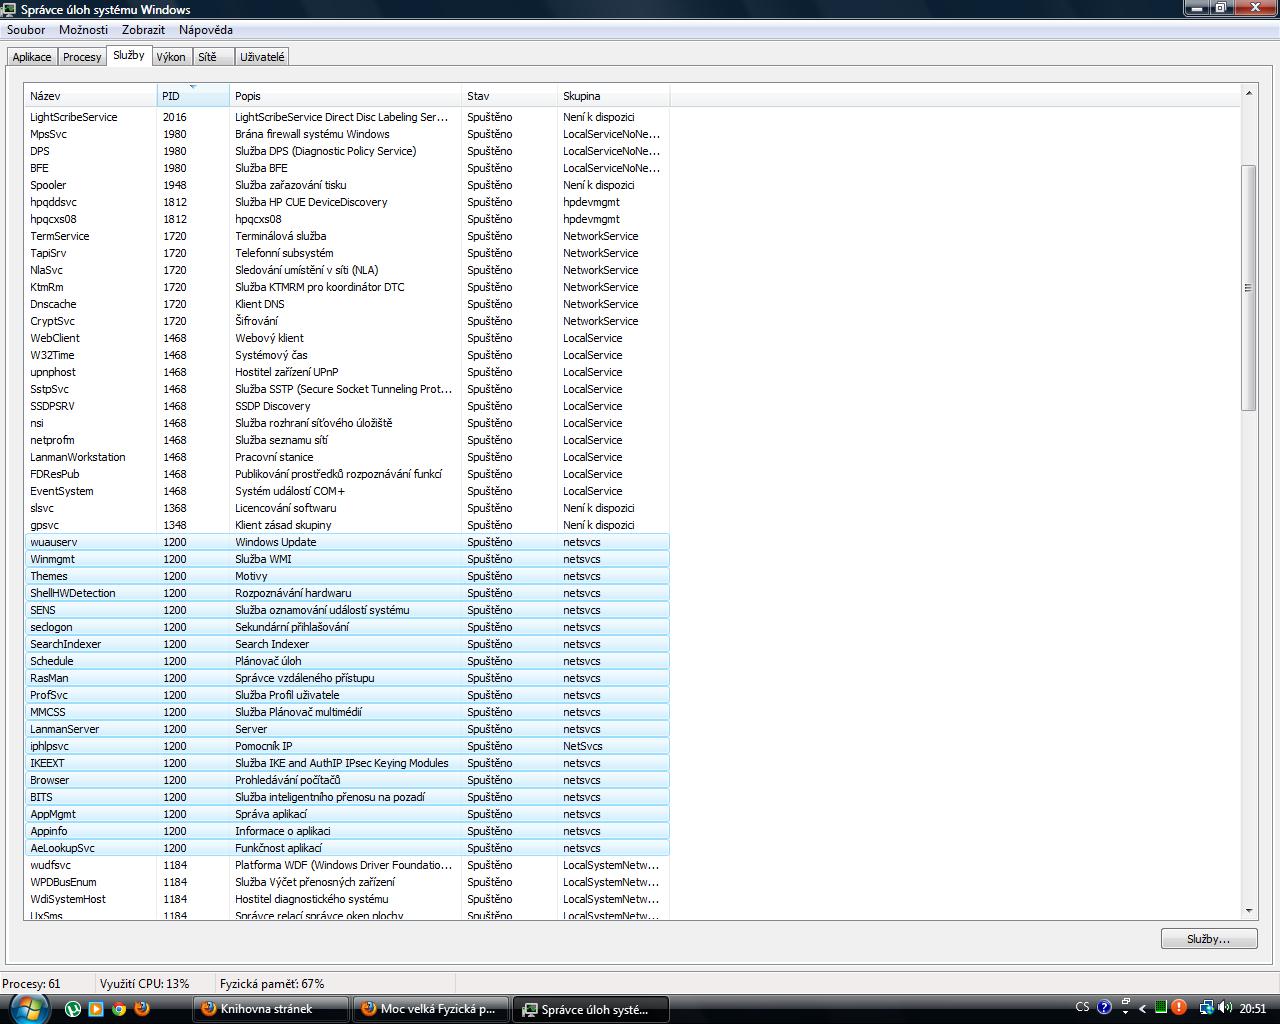Select the slsvc service row
This screenshot has height=1024, width=1280.
[x=347, y=508]
